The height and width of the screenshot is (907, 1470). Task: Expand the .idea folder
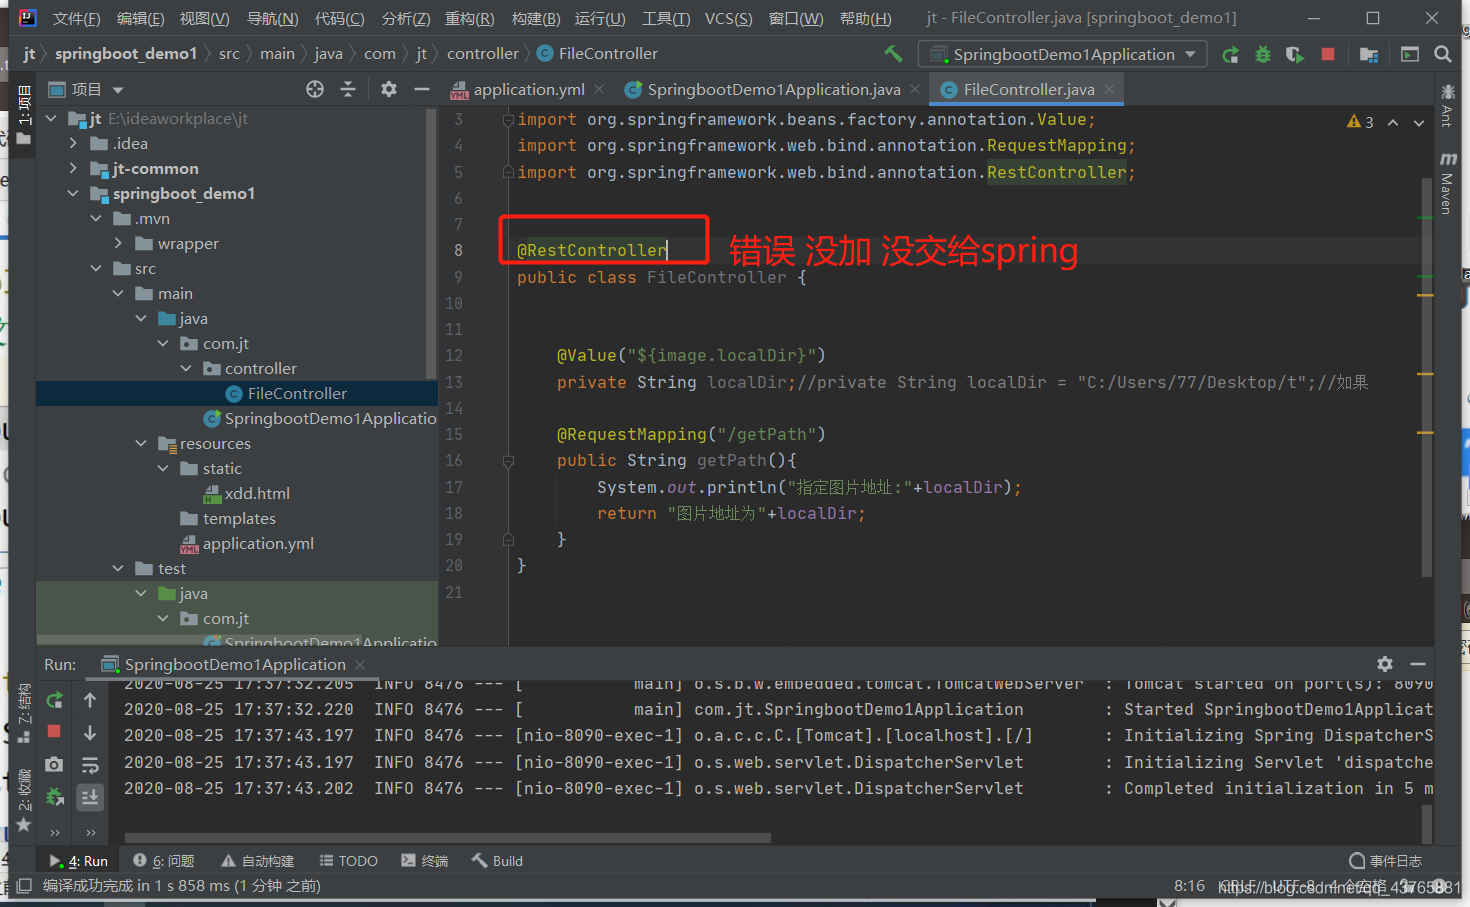pyautogui.click(x=73, y=143)
